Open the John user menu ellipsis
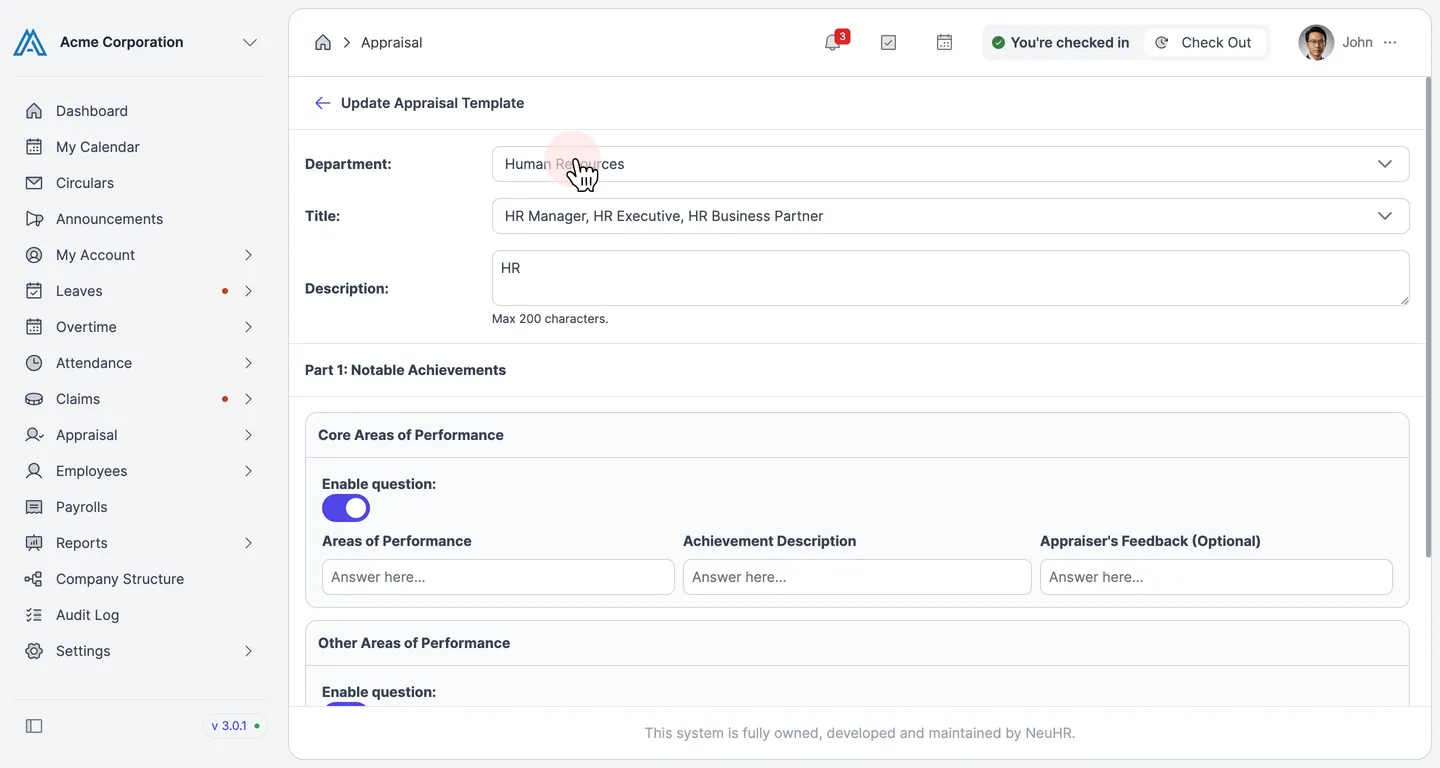The image size is (1440, 768). (1390, 42)
